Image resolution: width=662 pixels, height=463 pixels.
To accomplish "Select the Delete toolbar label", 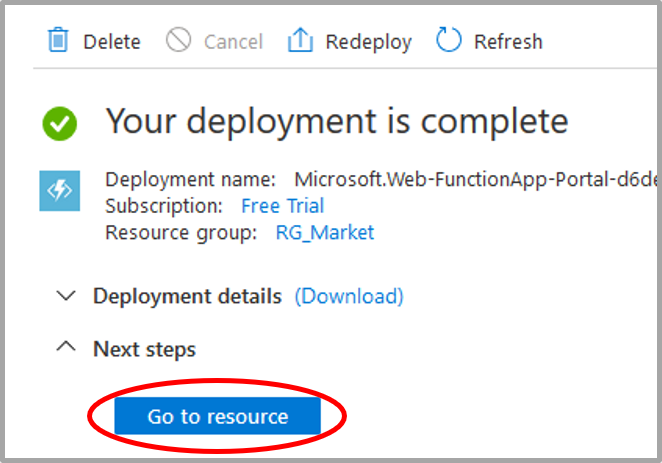I will click(x=112, y=42).
